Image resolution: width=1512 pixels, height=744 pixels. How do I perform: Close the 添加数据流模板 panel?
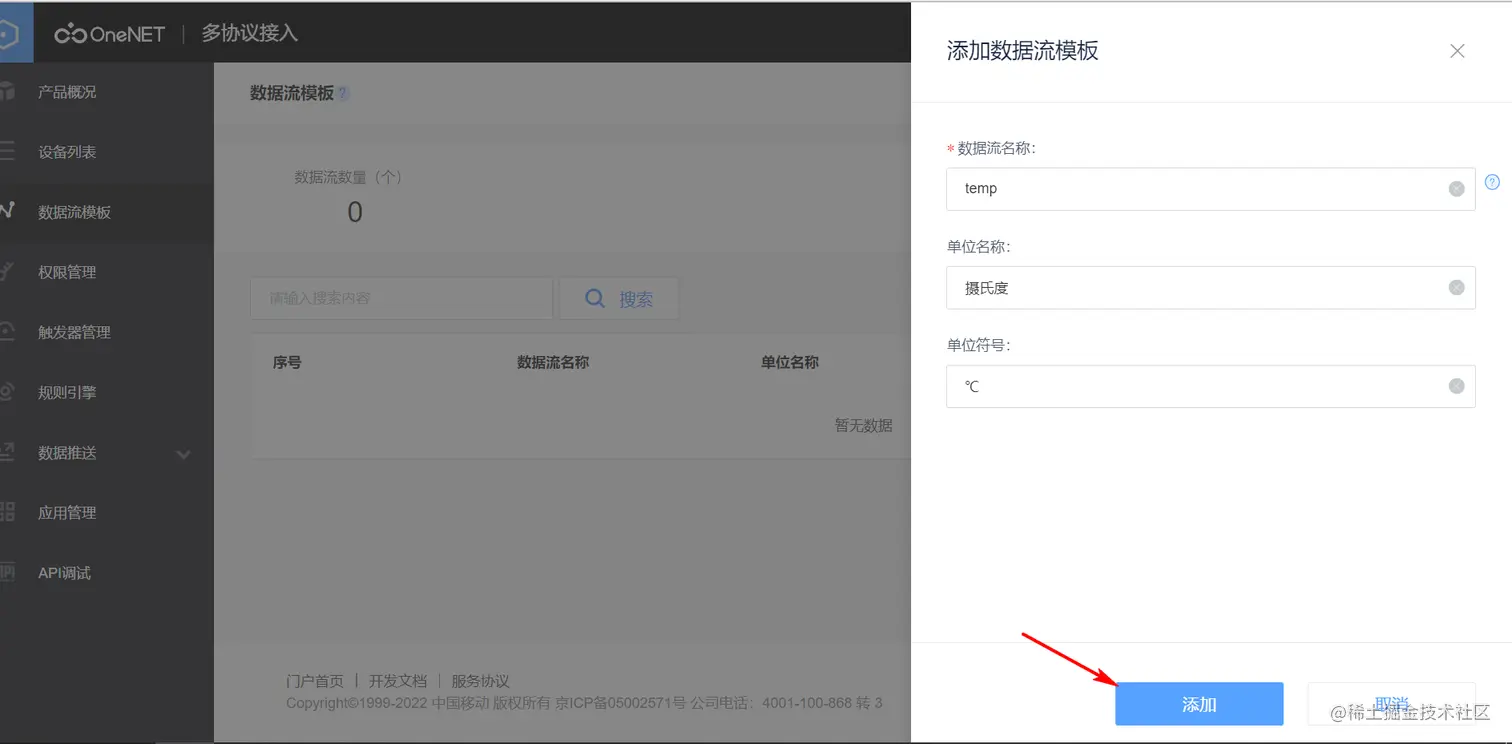point(1457,51)
